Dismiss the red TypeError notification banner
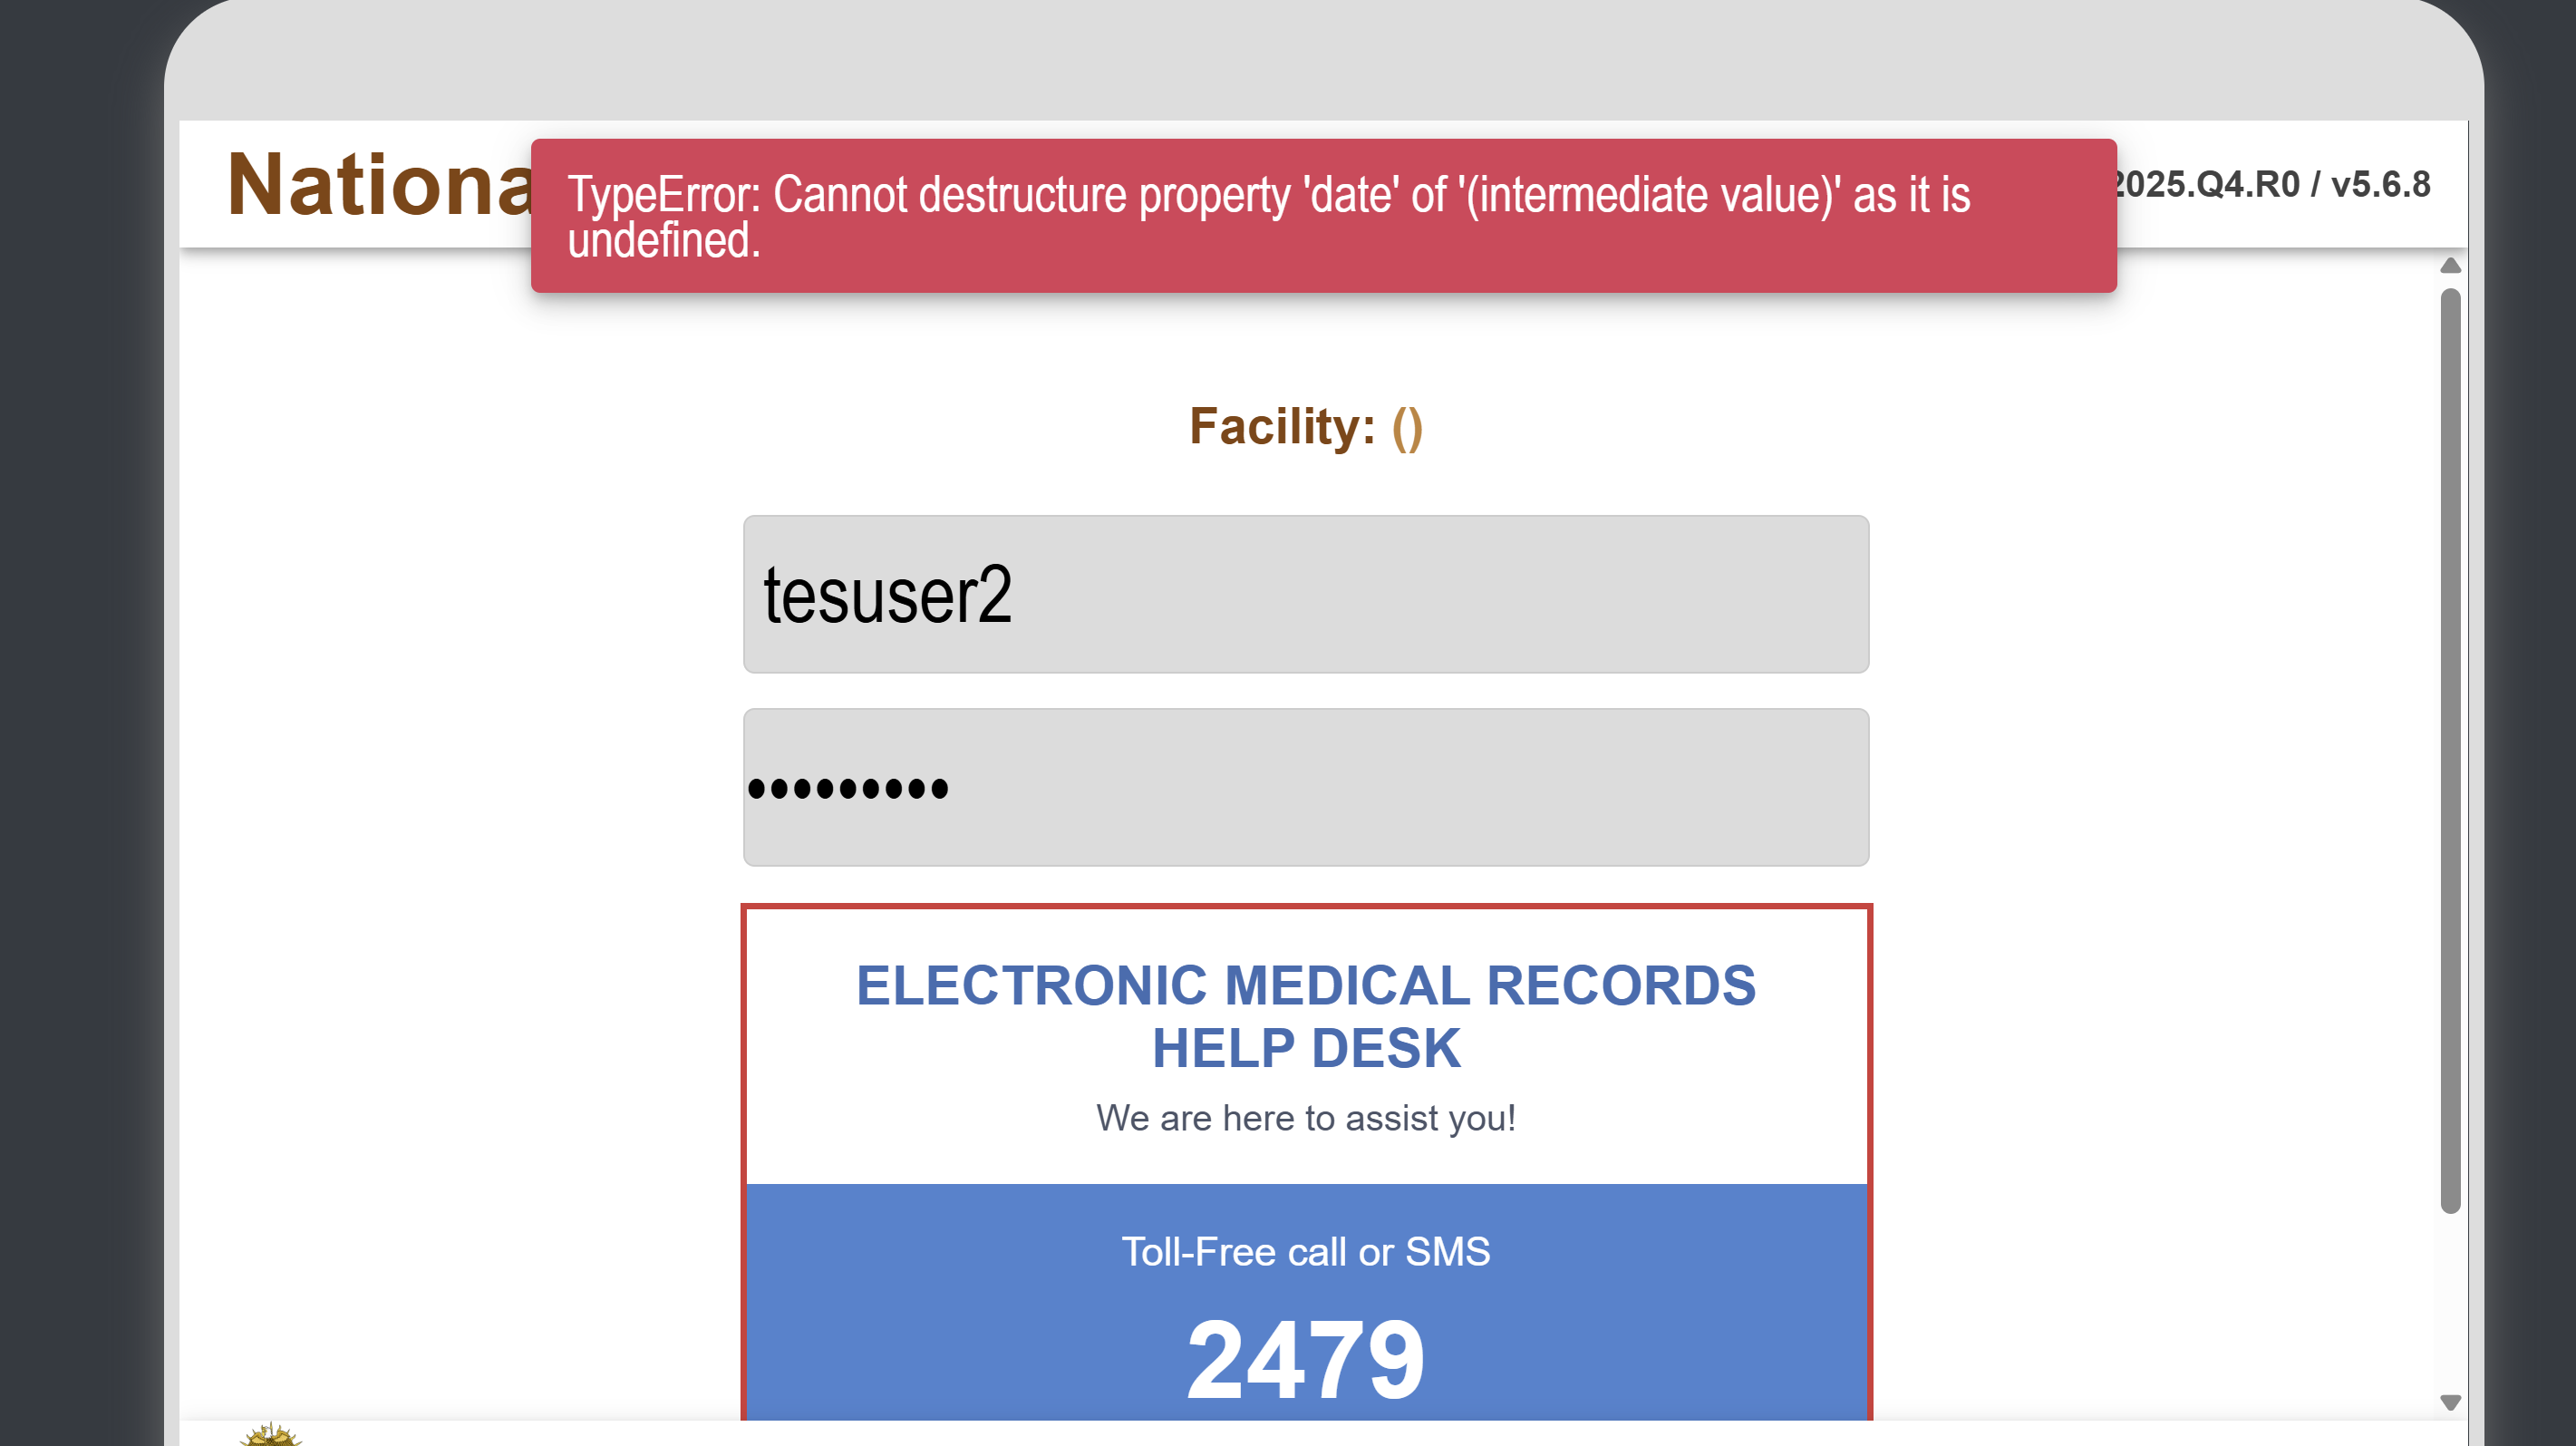This screenshot has height=1446, width=2576. pos(1322,216)
